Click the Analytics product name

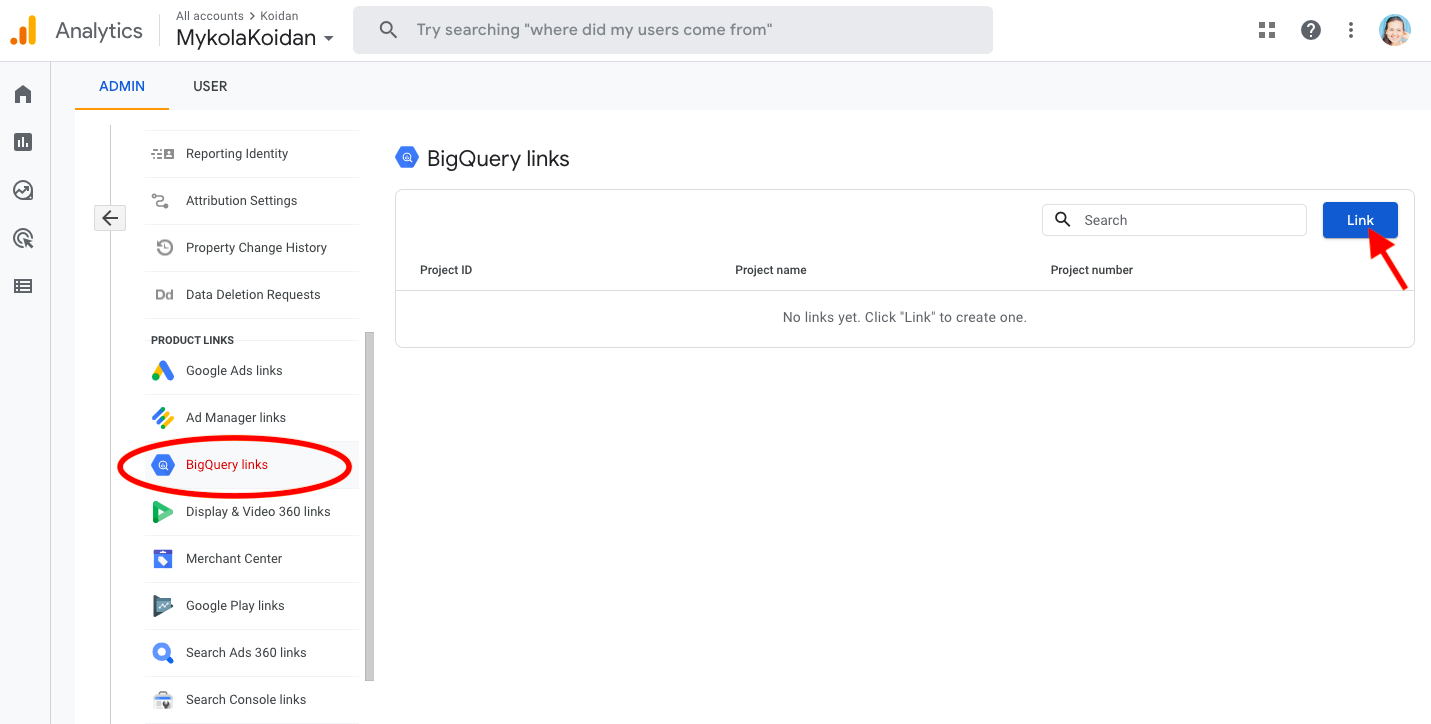pos(99,30)
